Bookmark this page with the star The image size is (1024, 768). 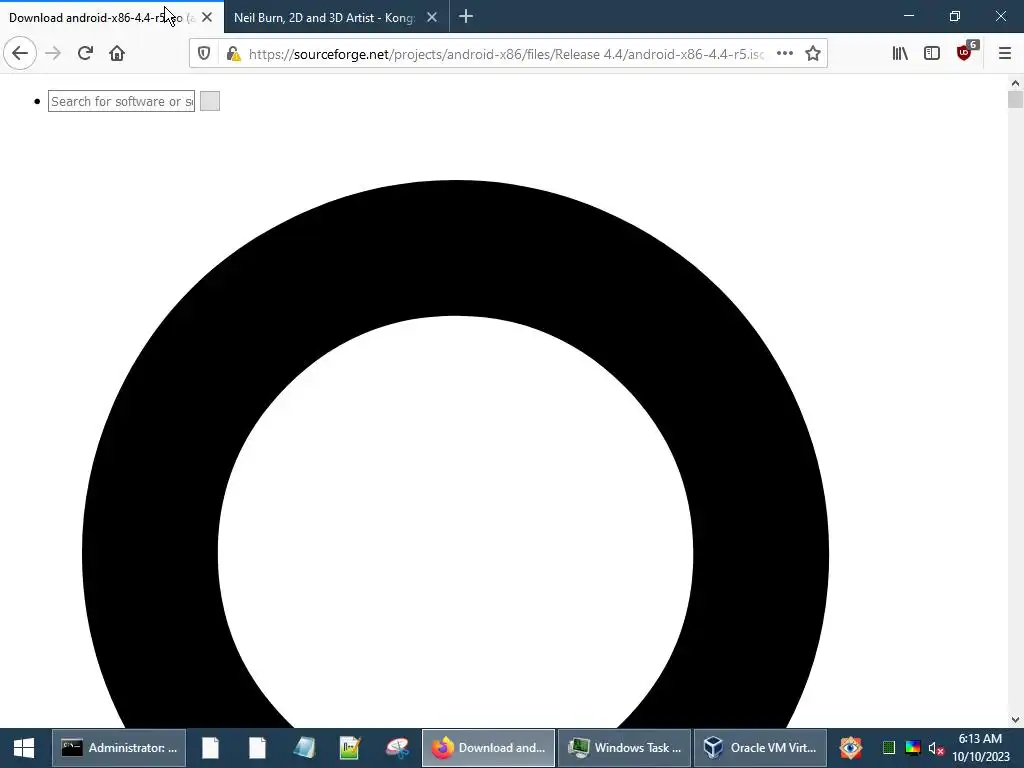(812, 54)
